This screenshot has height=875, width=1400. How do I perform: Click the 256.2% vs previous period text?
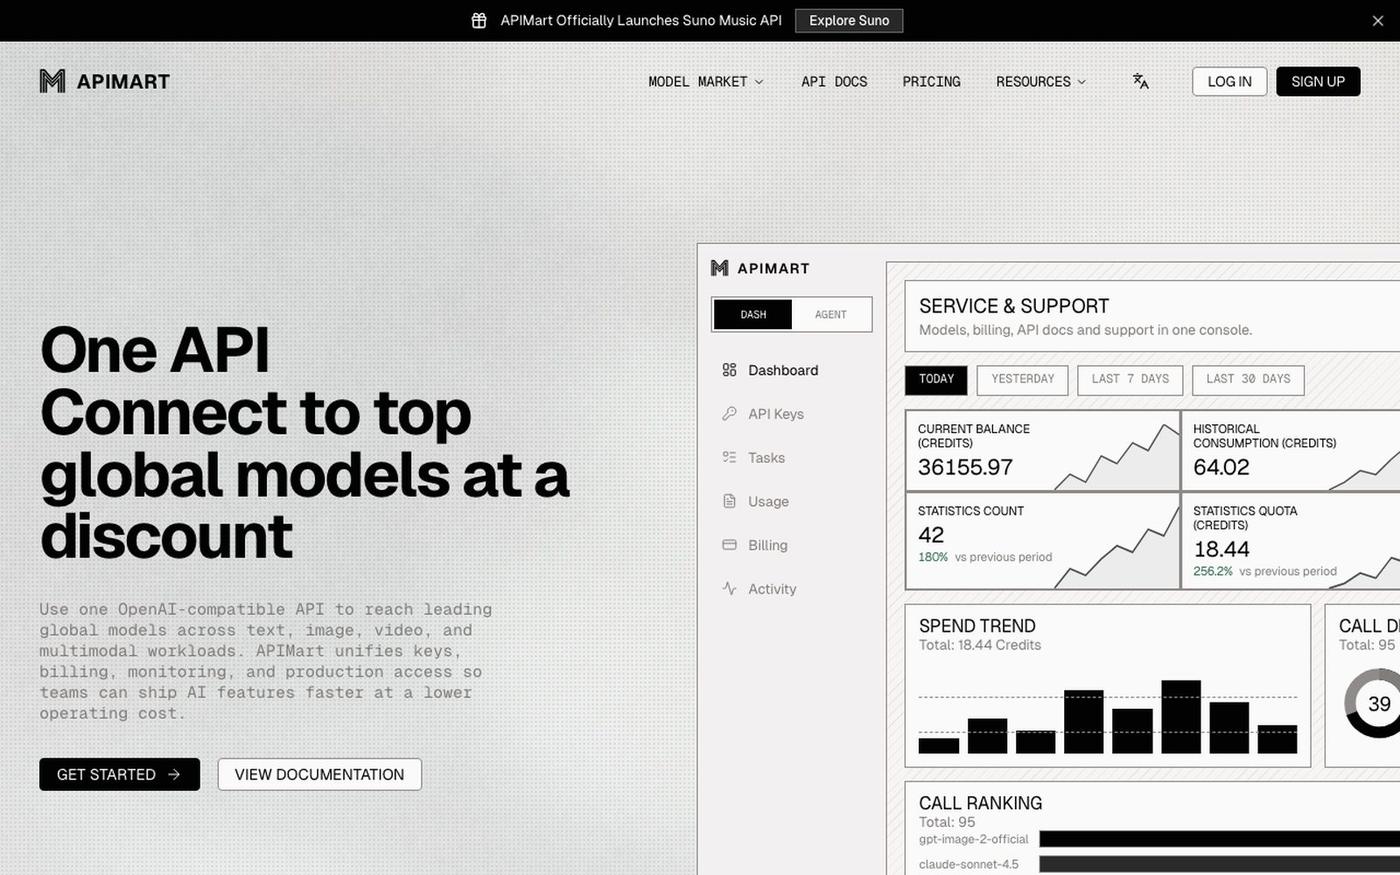click(x=1265, y=571)
